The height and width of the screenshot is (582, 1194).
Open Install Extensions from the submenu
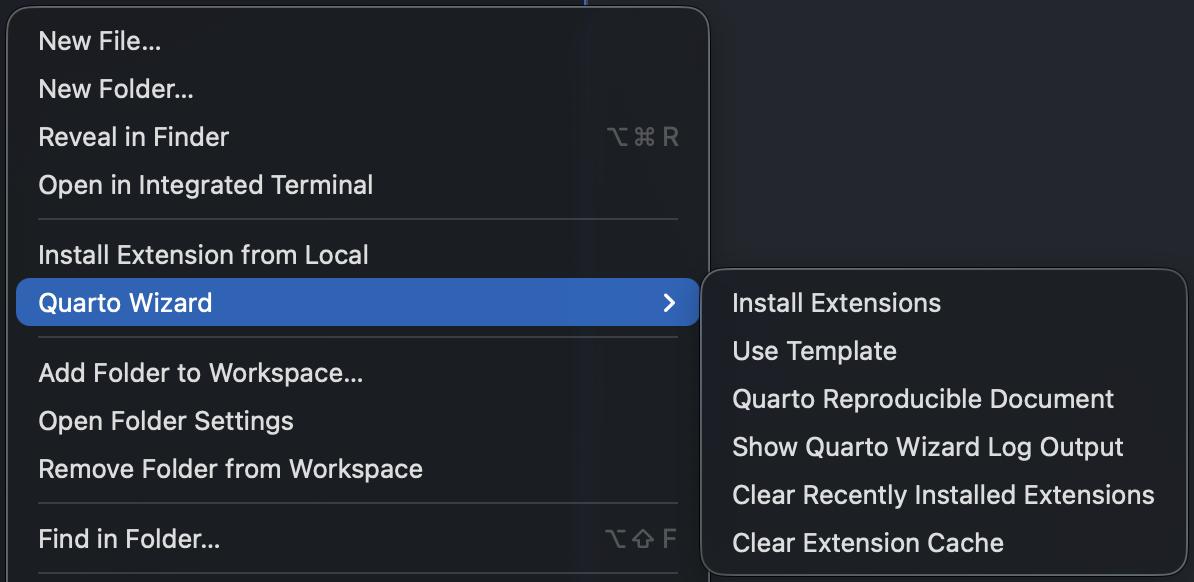836,303
